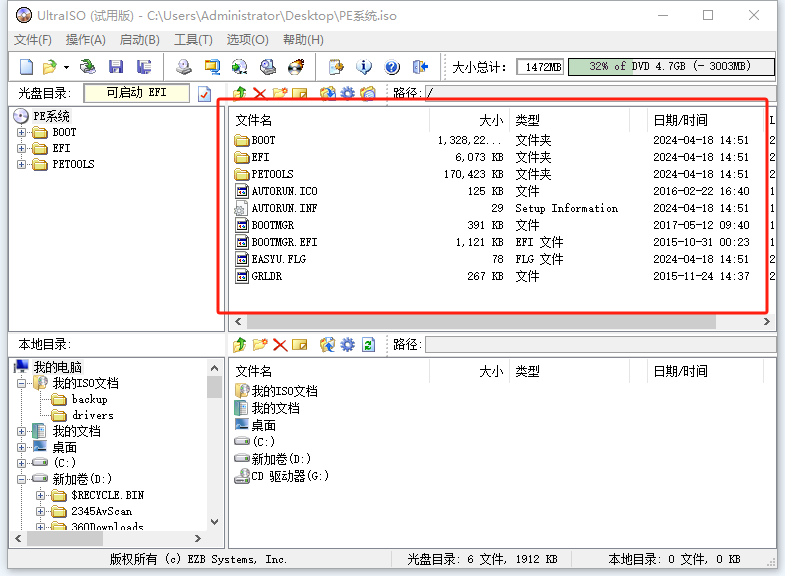Click the disc pane 路径 input field
Image resolution: width=785 pixels, height=576 pixels.
601,93
